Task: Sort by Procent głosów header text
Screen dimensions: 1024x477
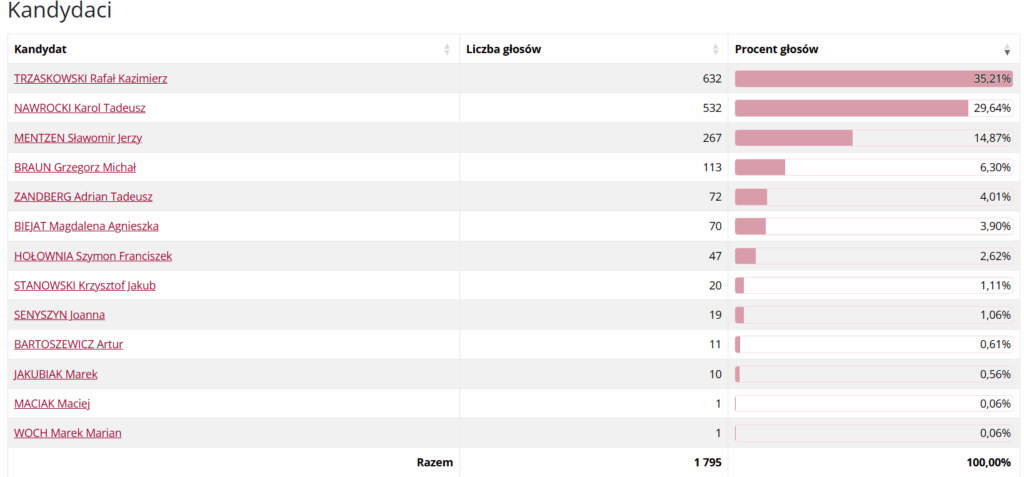Action: pos(776,49)
